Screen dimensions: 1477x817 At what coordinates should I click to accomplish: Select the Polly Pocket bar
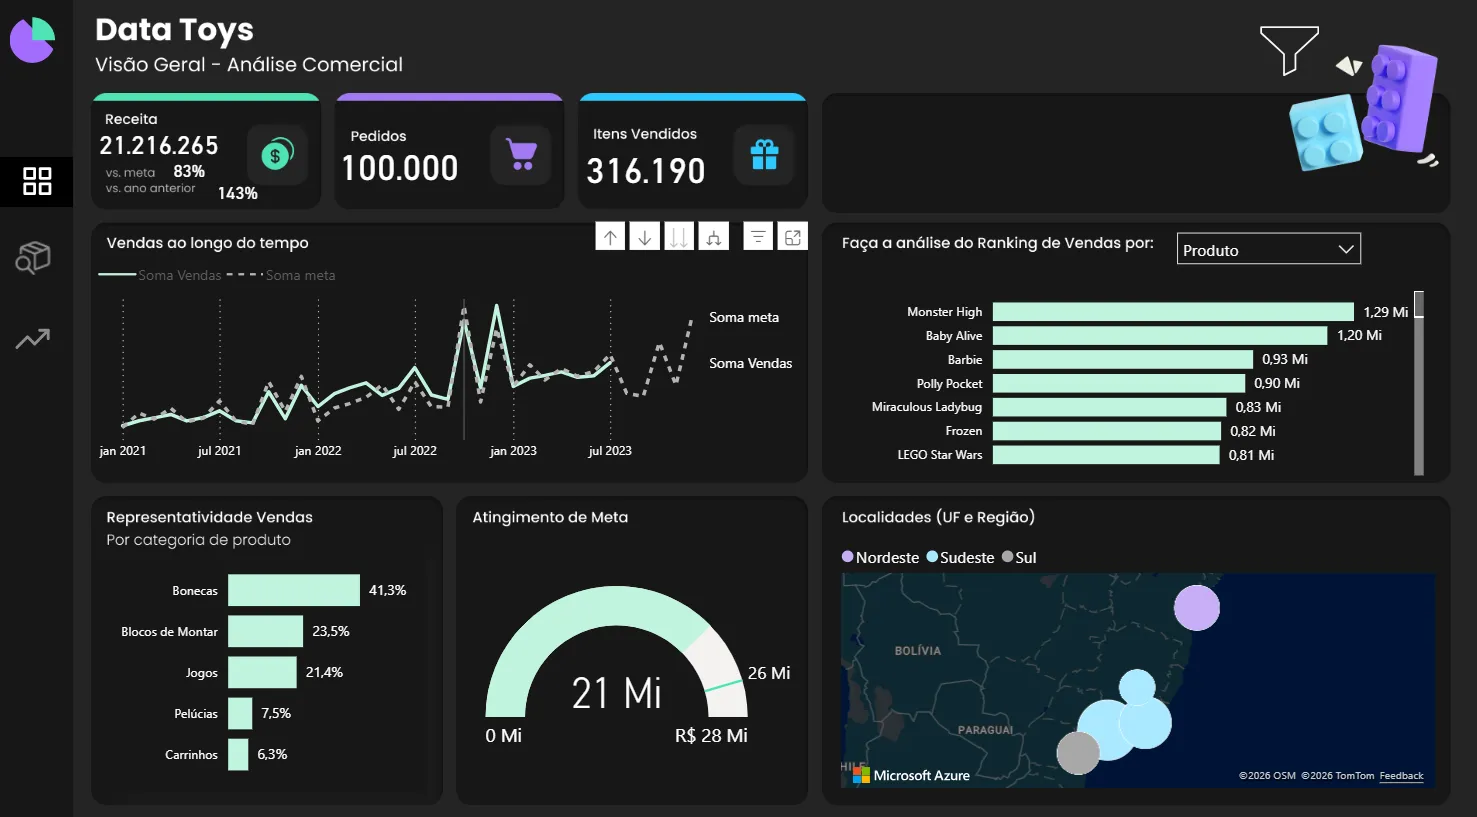point(1119,383)
